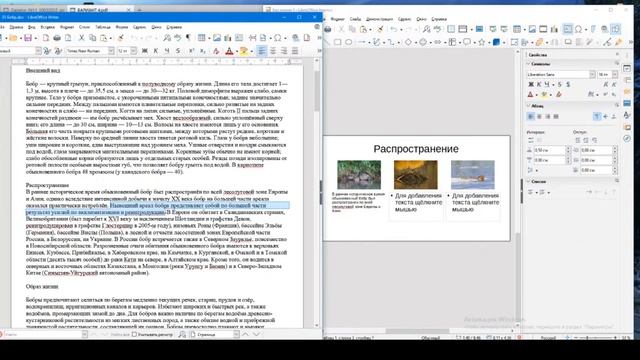
Task: Check the Учитывать регистр checkbox
Action: (134, 335)
